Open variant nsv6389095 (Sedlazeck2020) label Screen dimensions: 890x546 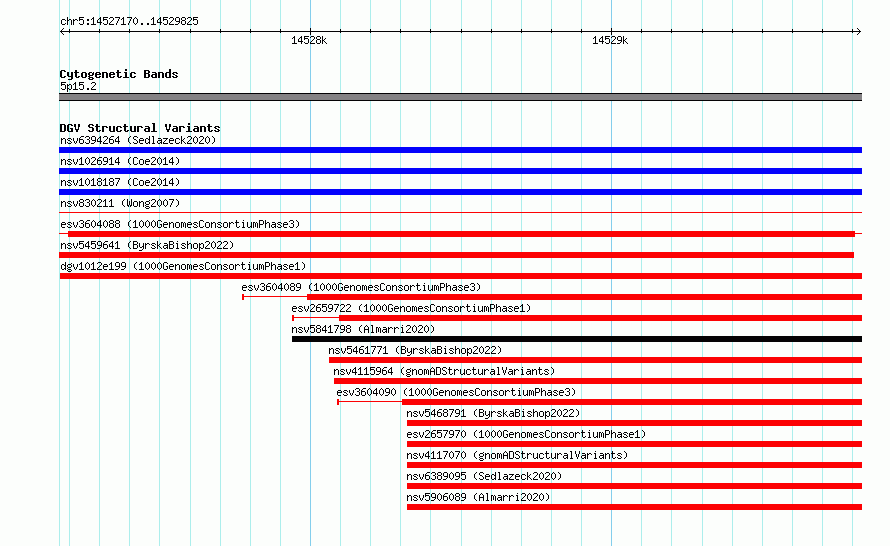pos(484,476)
